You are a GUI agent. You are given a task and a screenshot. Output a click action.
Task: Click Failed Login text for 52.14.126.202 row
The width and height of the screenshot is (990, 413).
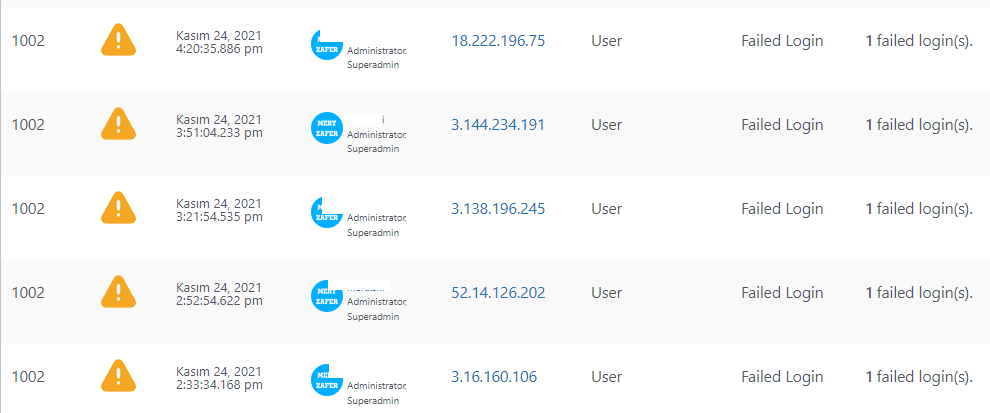782,293
